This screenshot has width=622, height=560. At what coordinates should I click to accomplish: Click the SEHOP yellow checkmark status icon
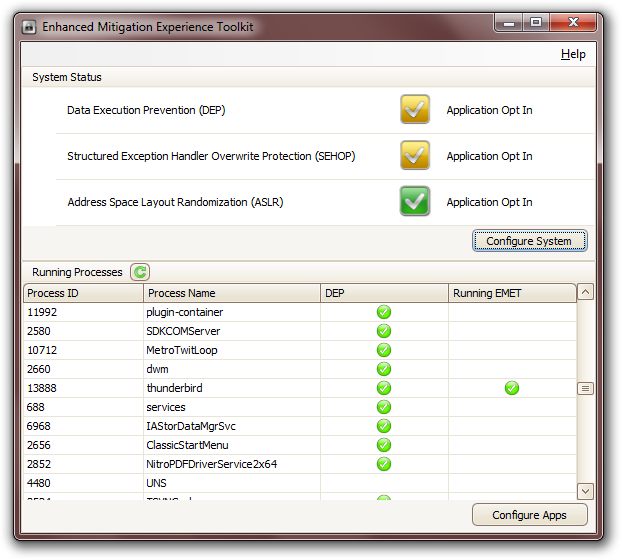coord(415,156)
